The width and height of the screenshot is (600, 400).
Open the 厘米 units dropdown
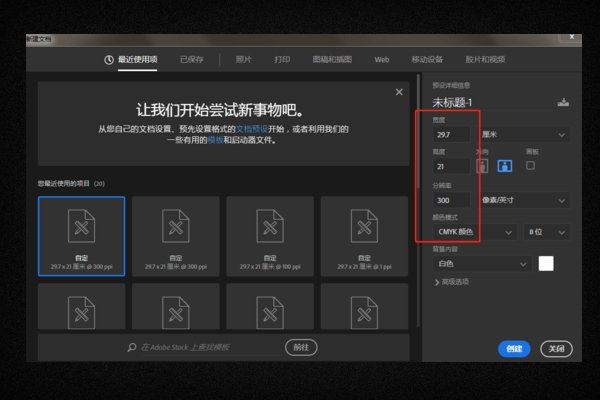[x=523, y=134]
